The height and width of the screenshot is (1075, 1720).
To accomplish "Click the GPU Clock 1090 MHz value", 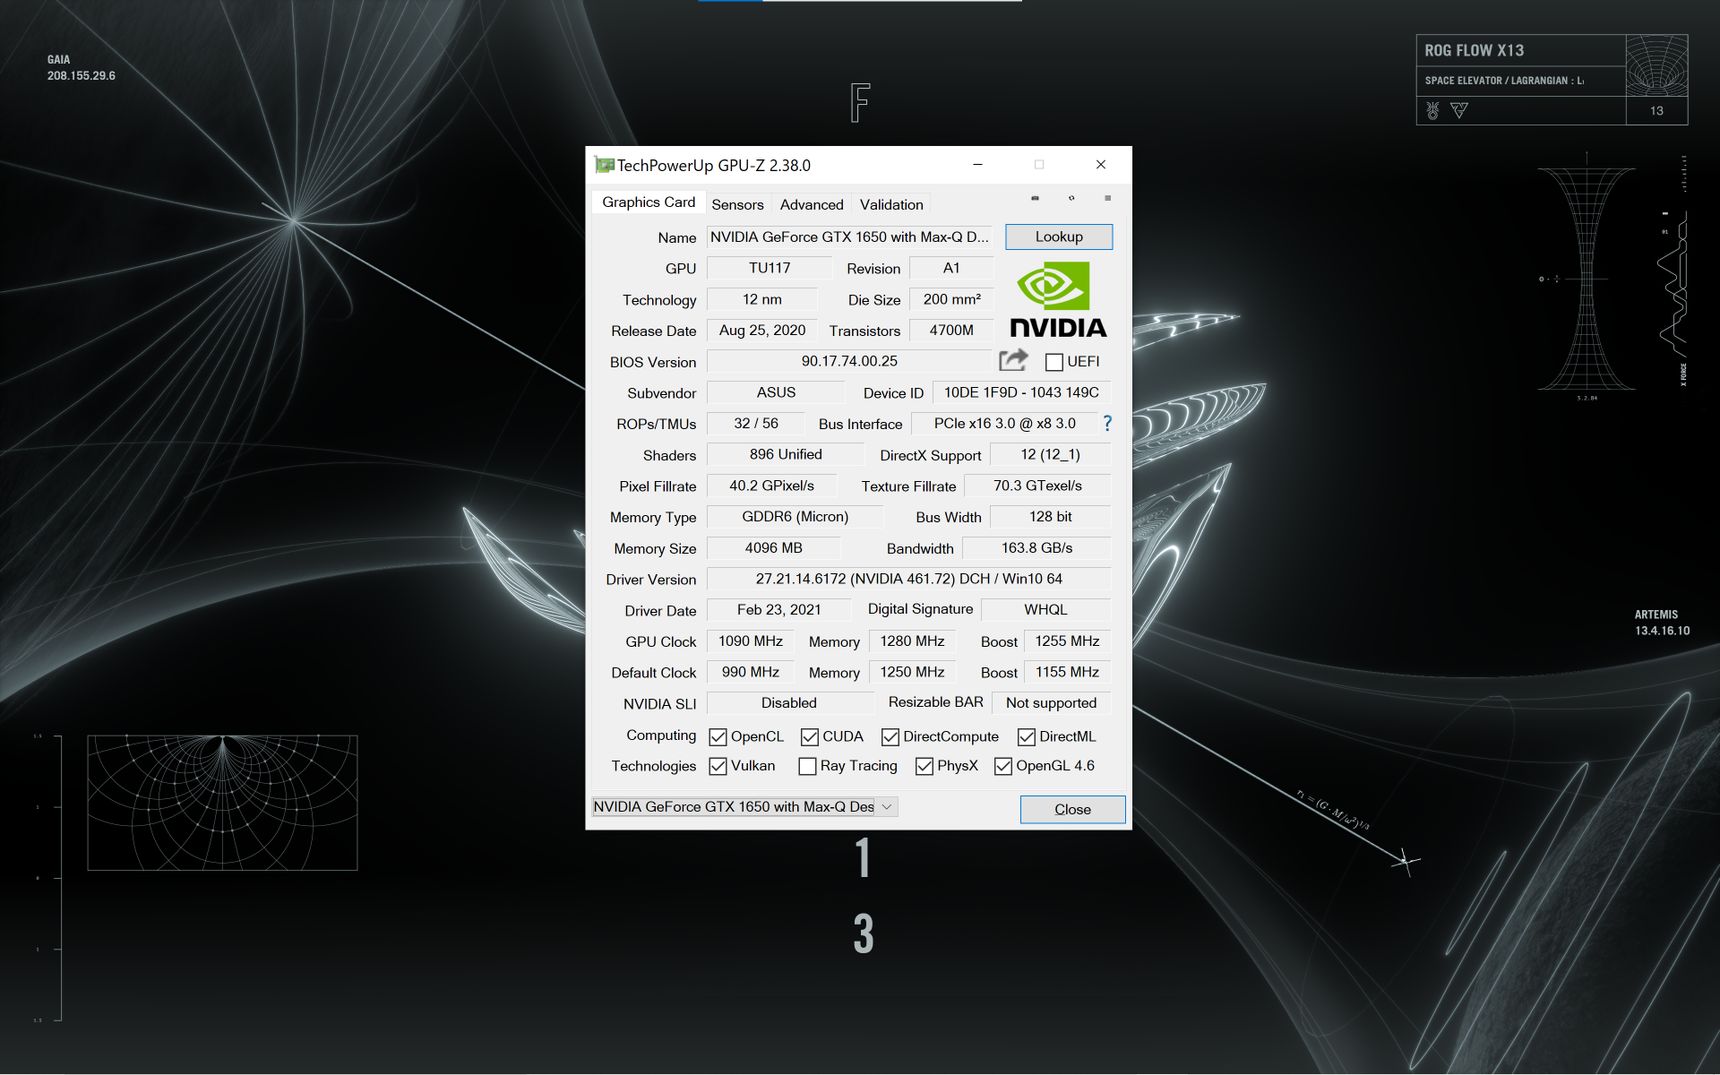I will pos(750,641).
